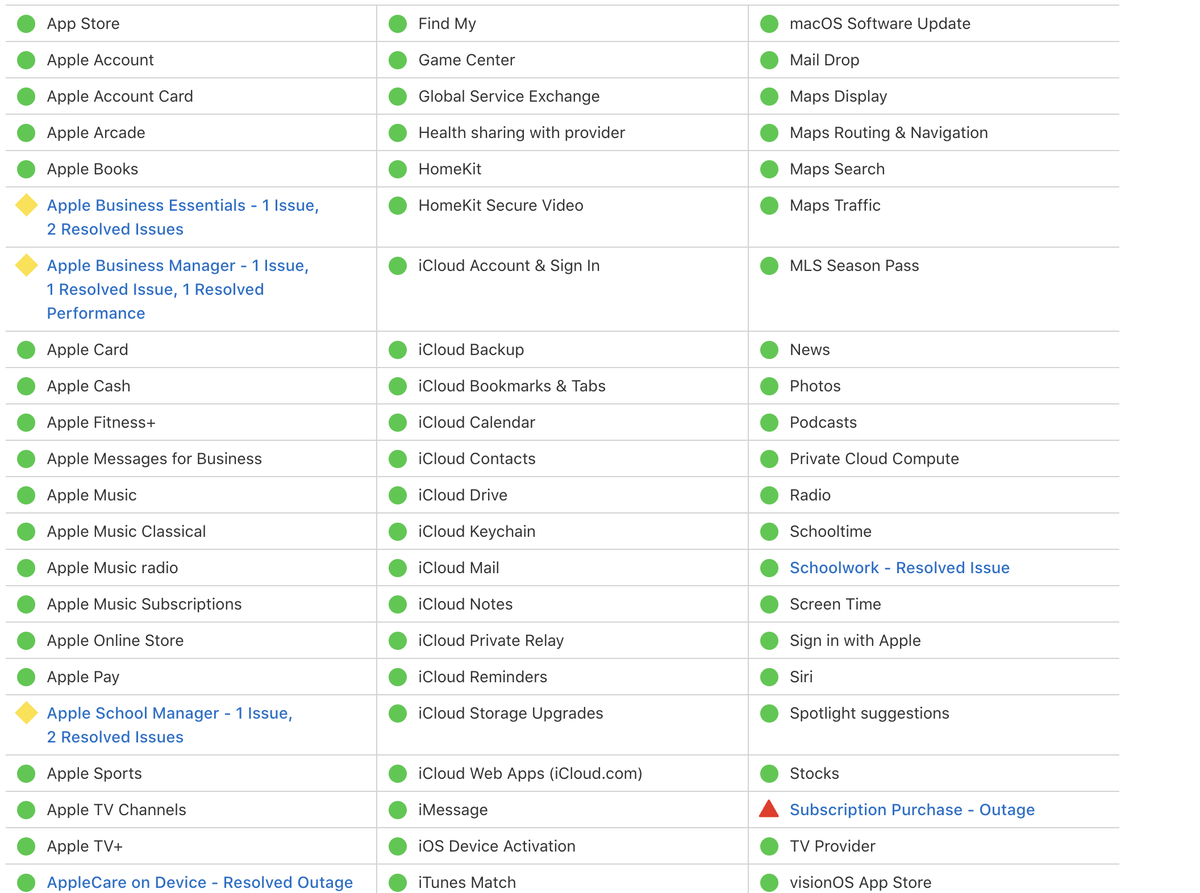Open Apple Business Essentials issue details
Viewport: 1200px width, 893px height.
[182, 206]
